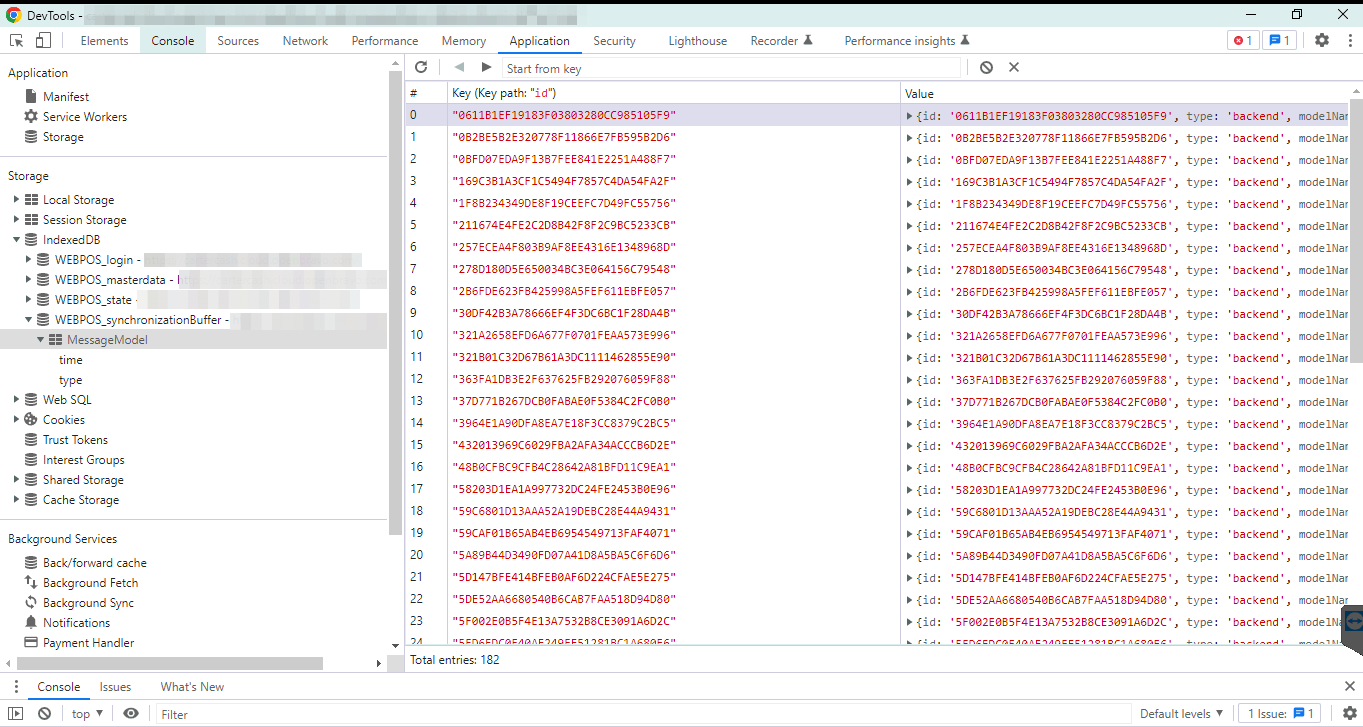Create live expression with eye icon
Viewport: 1363px width, 727px height.
(131, 714)
